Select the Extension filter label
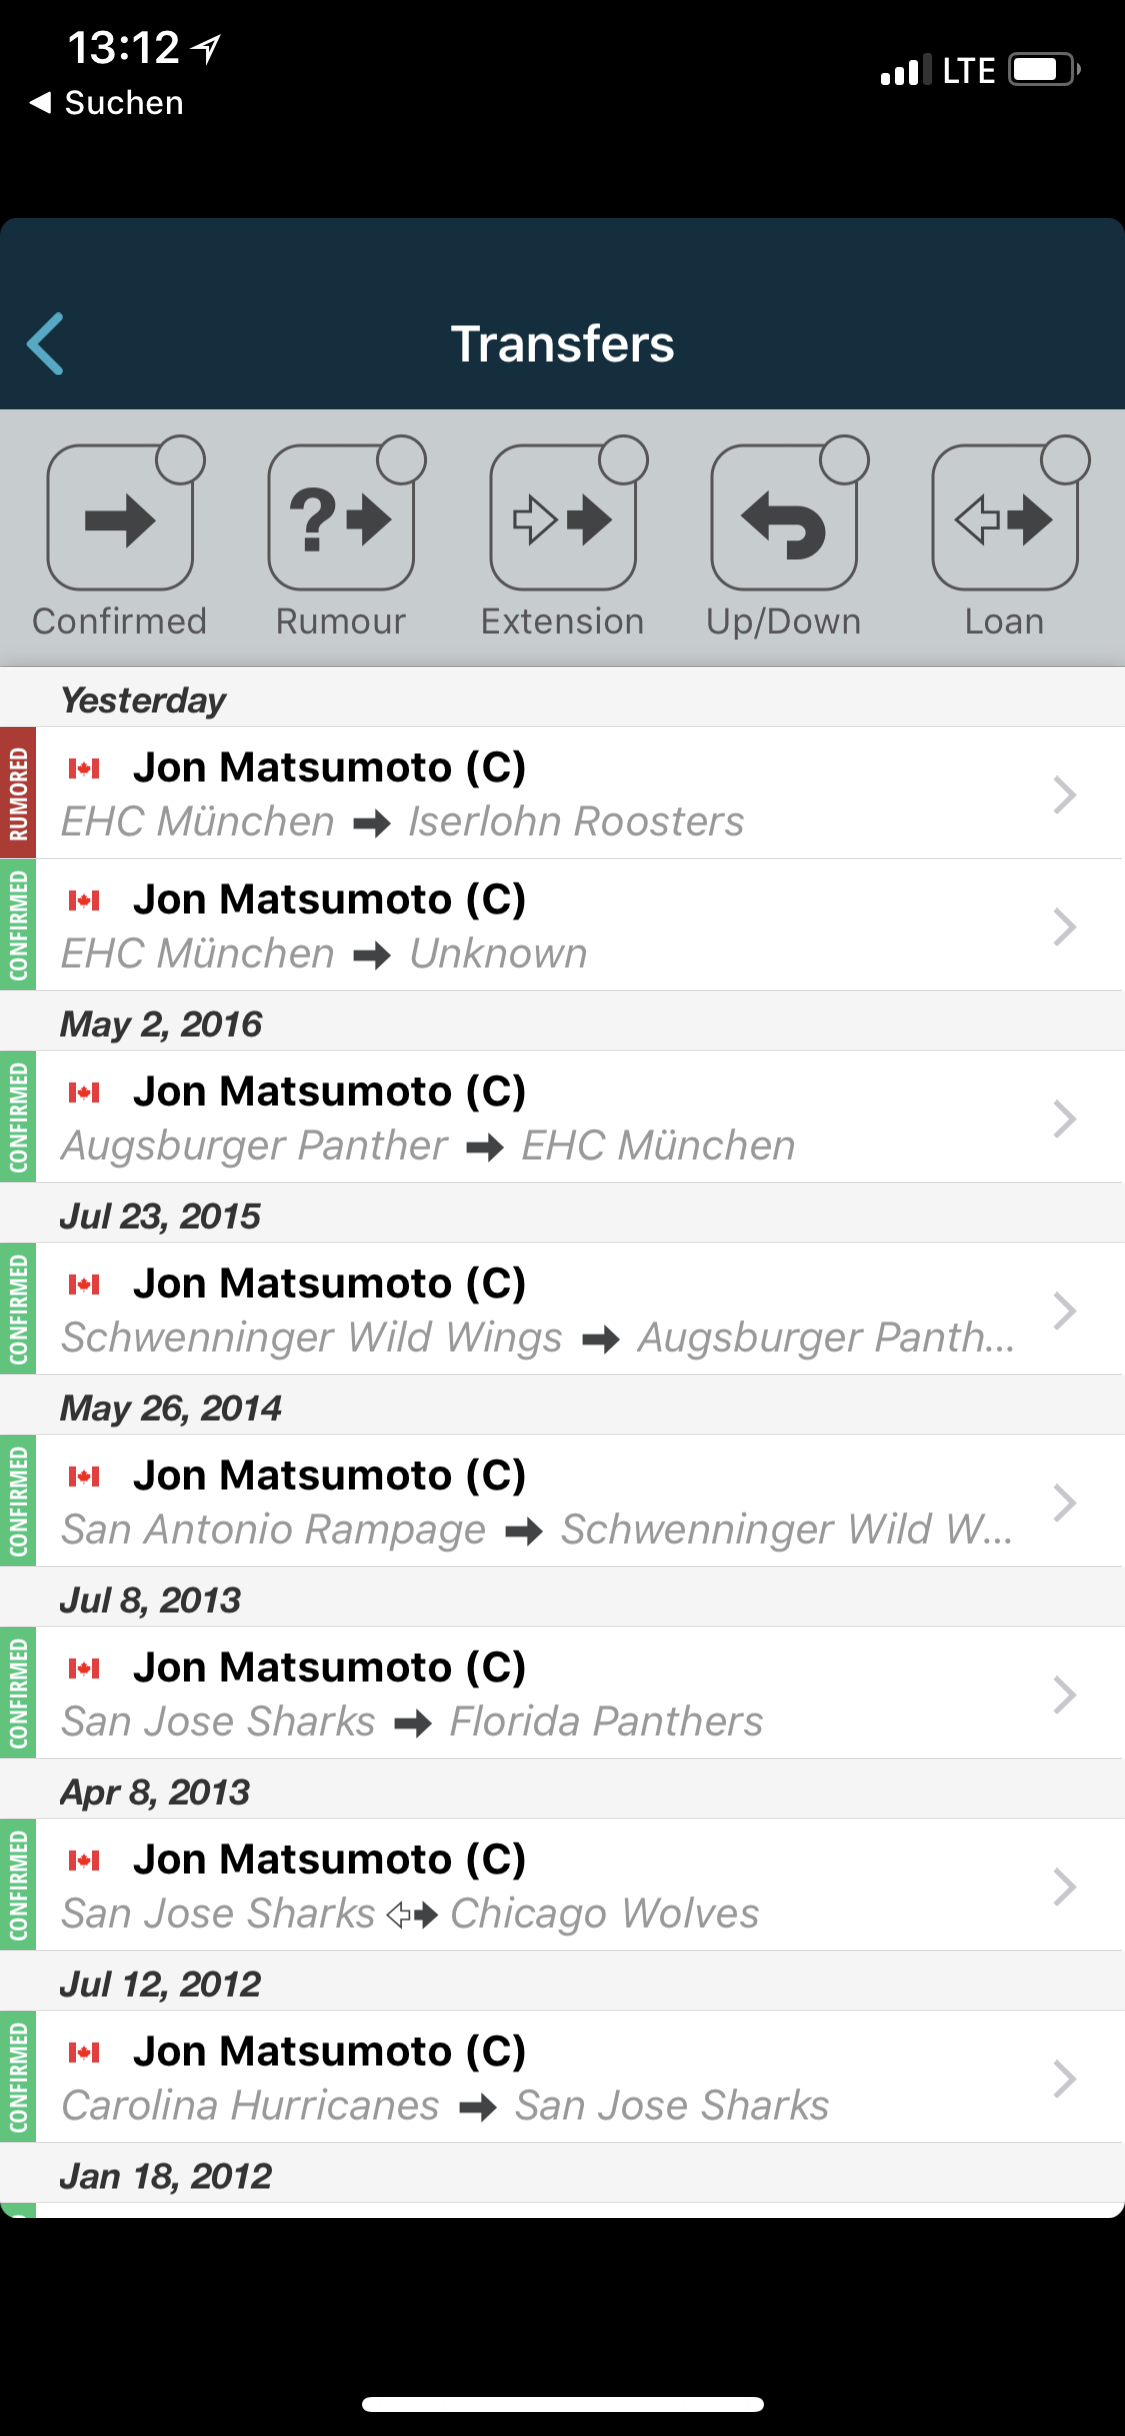 point(562,622)
